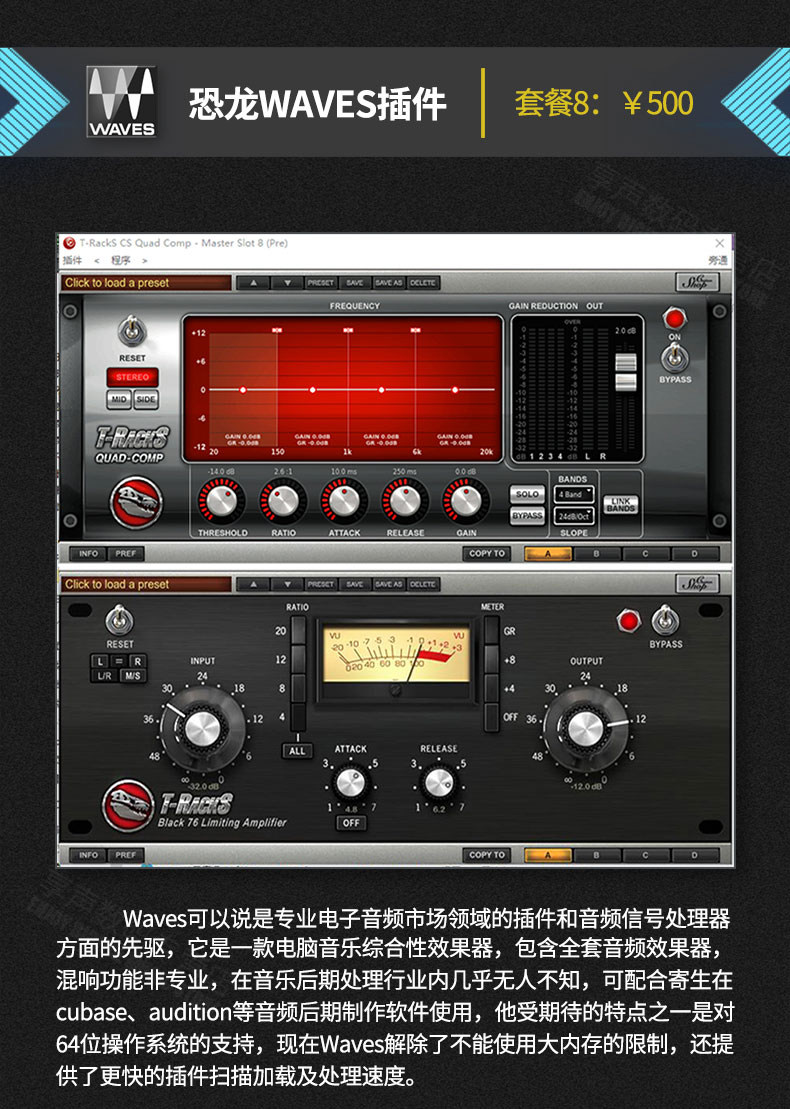Viewport: 790px width, 1109px height.
Task: Click the Quad-Comp RELEASE knob
Action: pyautogui.click(x=405, y=501)
